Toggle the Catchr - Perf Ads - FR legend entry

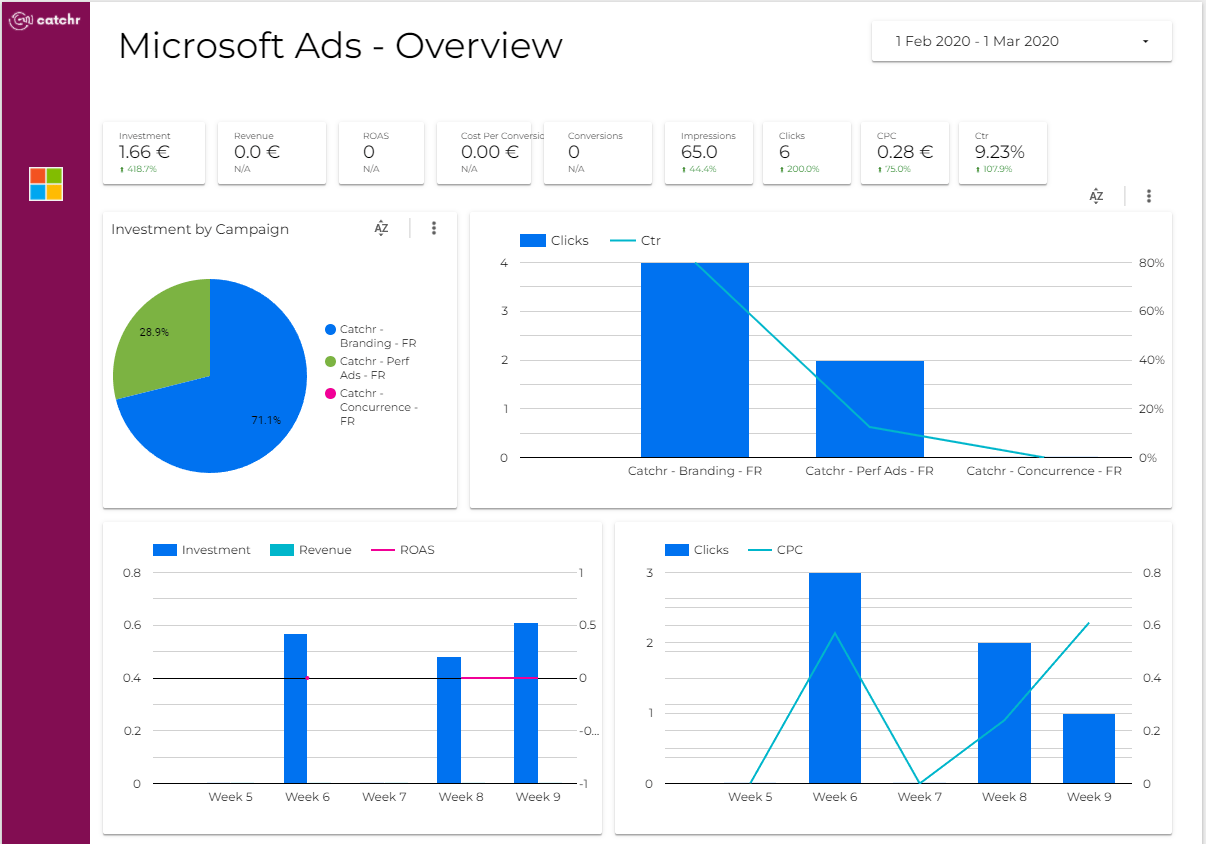coord(368,368)
